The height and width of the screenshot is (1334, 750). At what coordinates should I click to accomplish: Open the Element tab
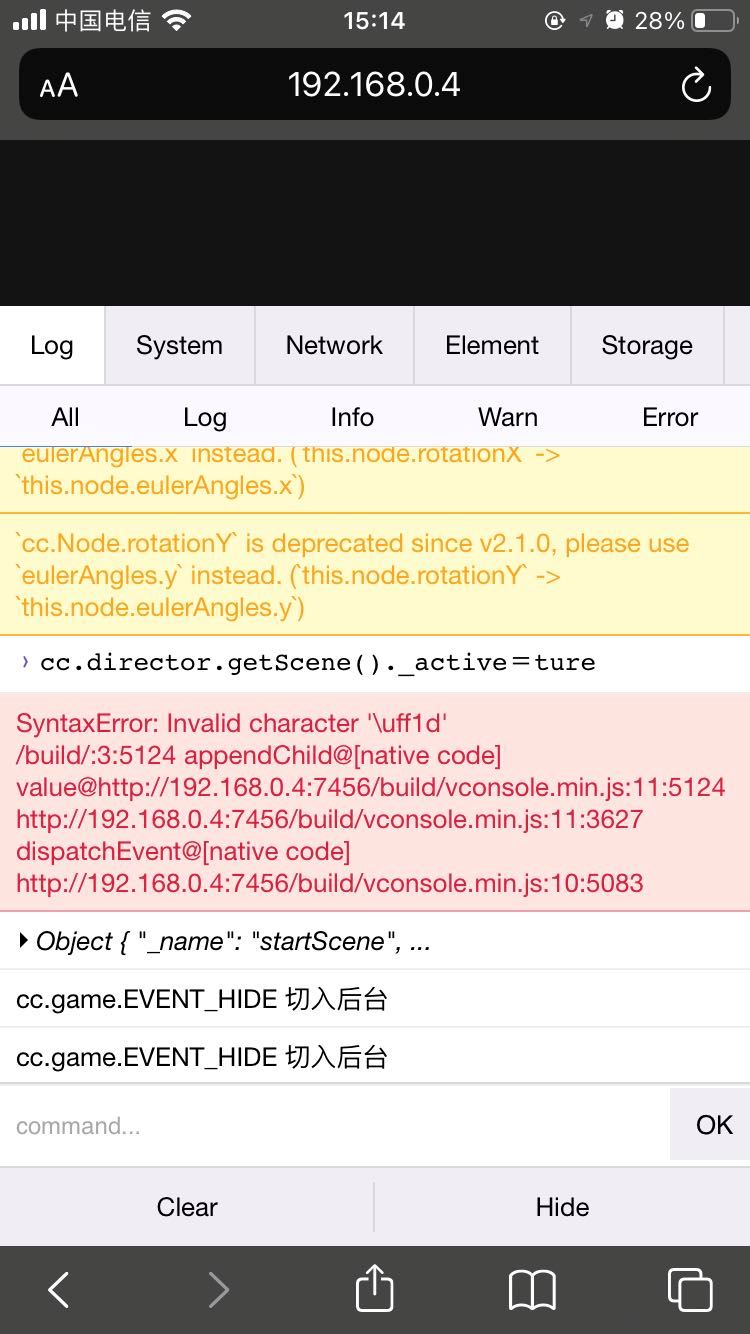(492, 345)
